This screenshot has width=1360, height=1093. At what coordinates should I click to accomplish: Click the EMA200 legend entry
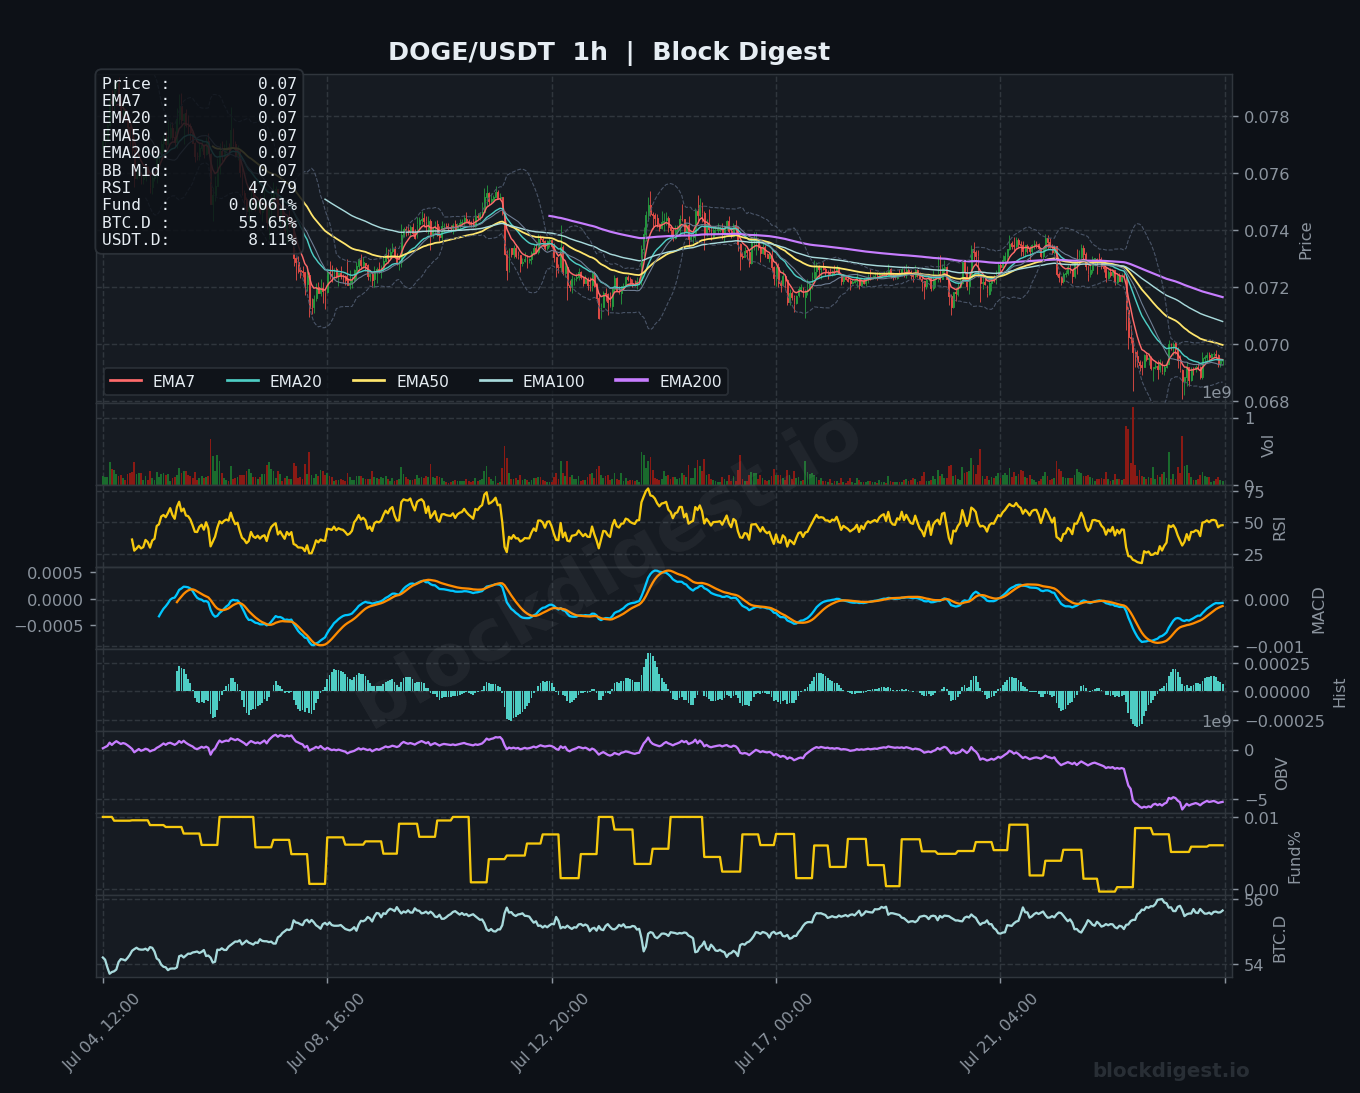pos(668,381)
